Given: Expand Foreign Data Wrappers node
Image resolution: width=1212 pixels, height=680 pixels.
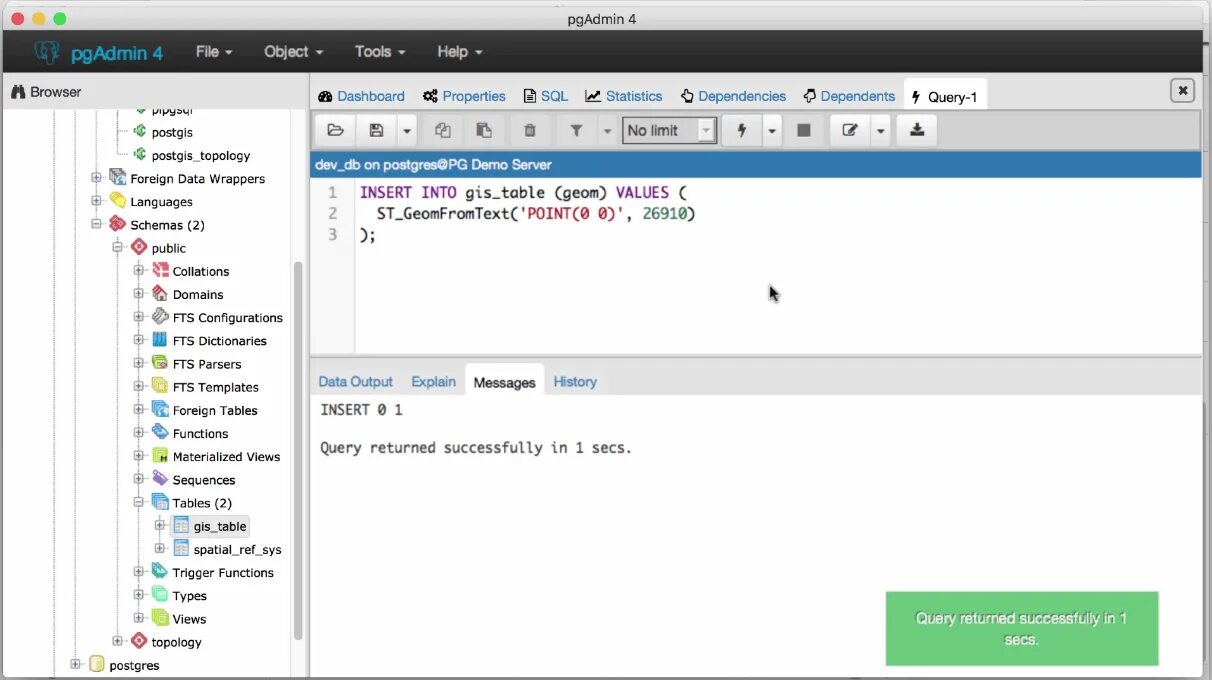Looking at the screenshot, I should click(x=97, y=178).
